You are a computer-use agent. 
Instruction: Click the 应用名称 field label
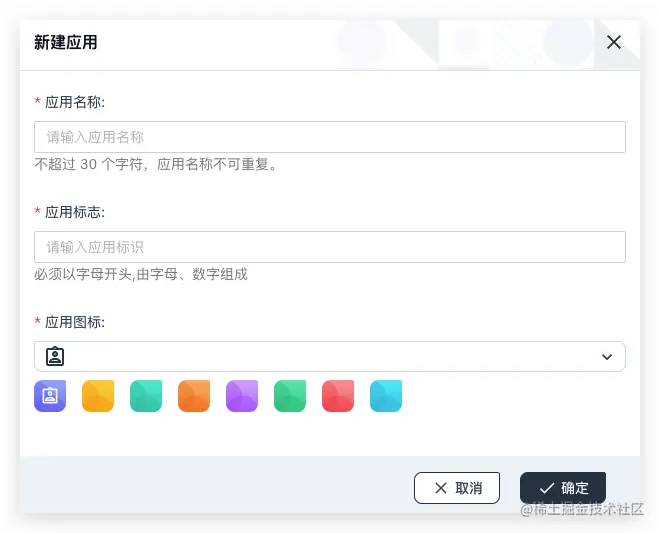point(75,102)
